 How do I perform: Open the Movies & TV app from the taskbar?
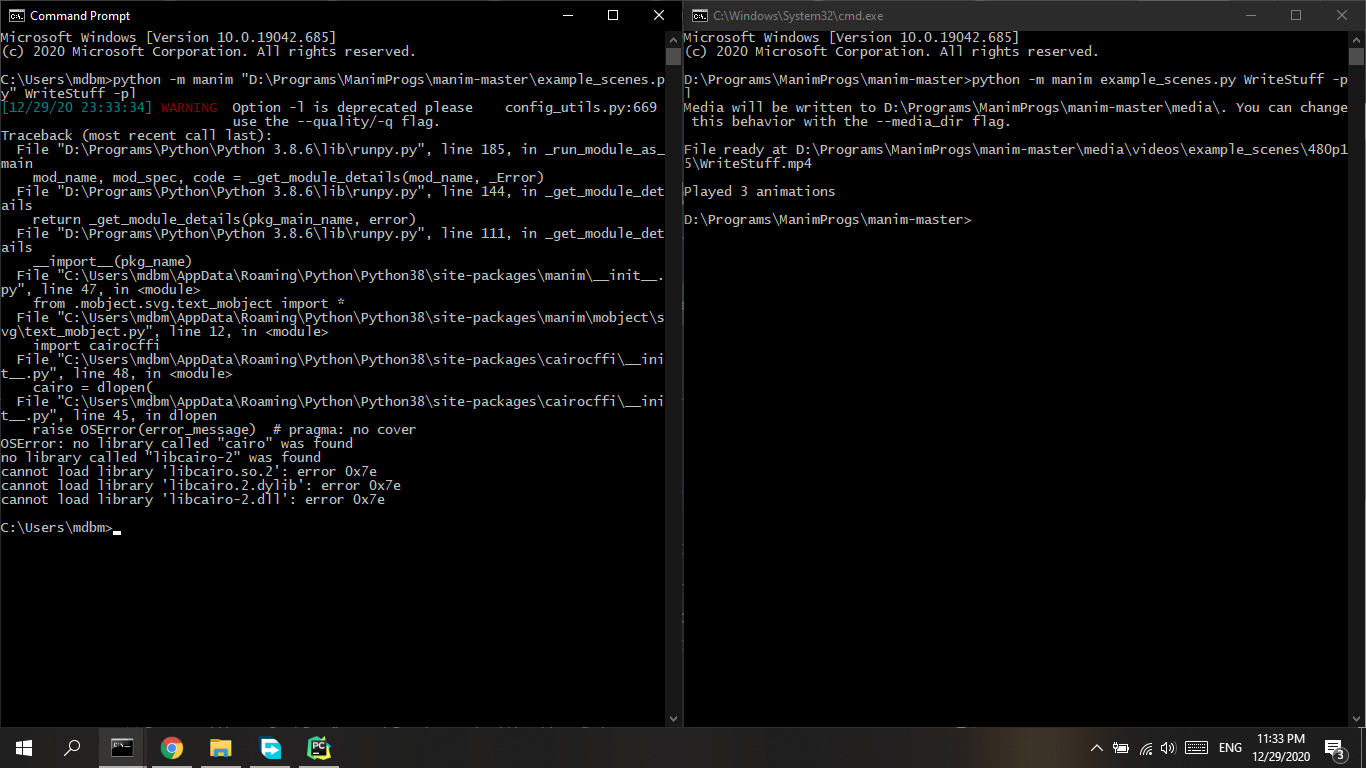pyautogui.click(x=269, y=747)
